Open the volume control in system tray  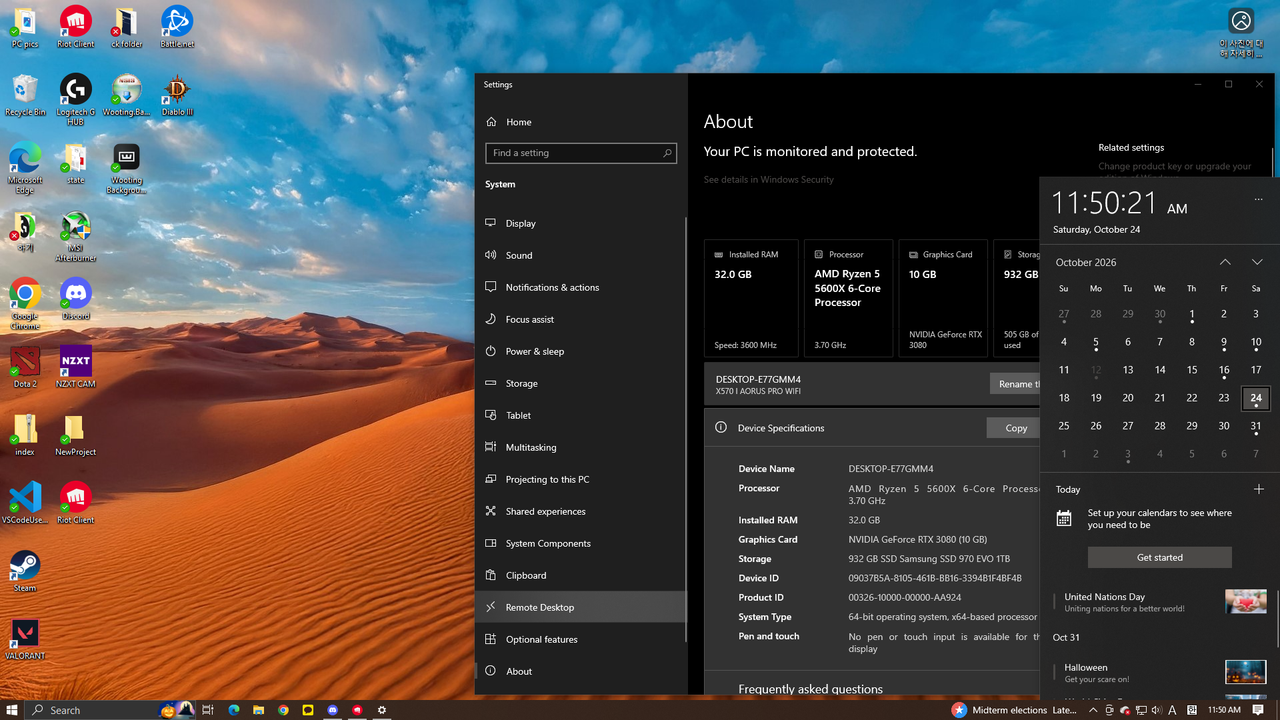(x=1157, y=710)
